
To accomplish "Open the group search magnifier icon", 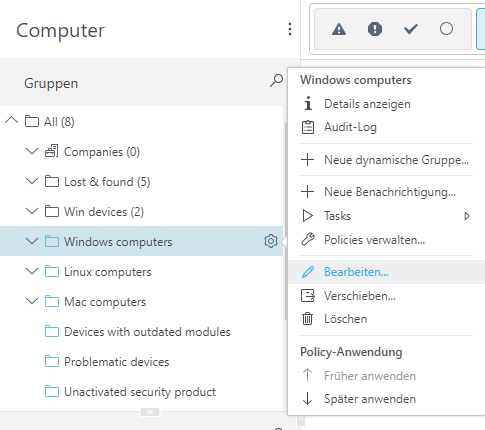I will click(276, 81).
